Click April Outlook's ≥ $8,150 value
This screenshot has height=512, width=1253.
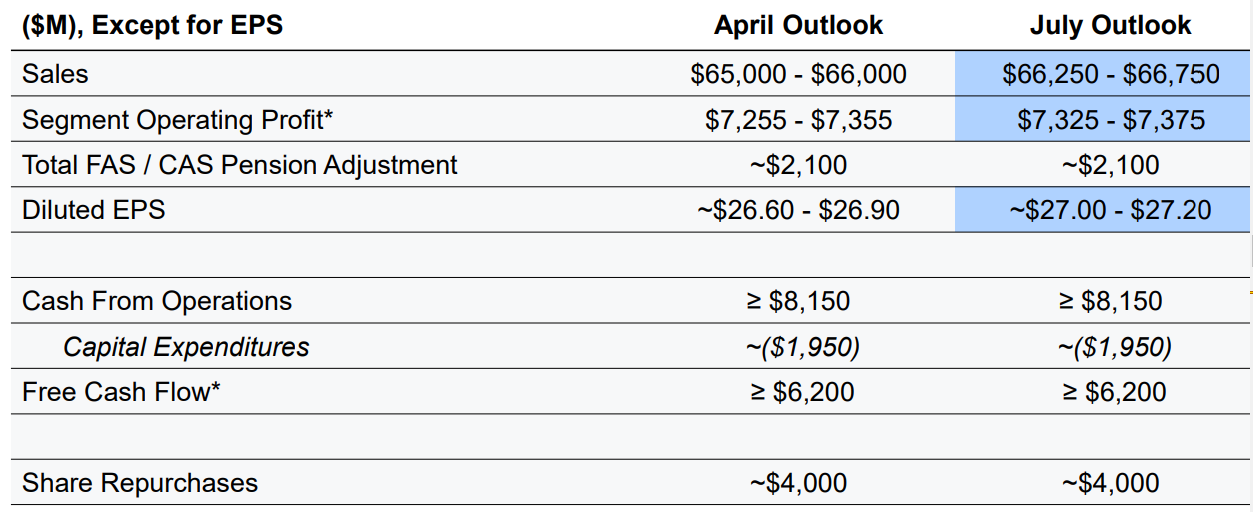point(800,301)
